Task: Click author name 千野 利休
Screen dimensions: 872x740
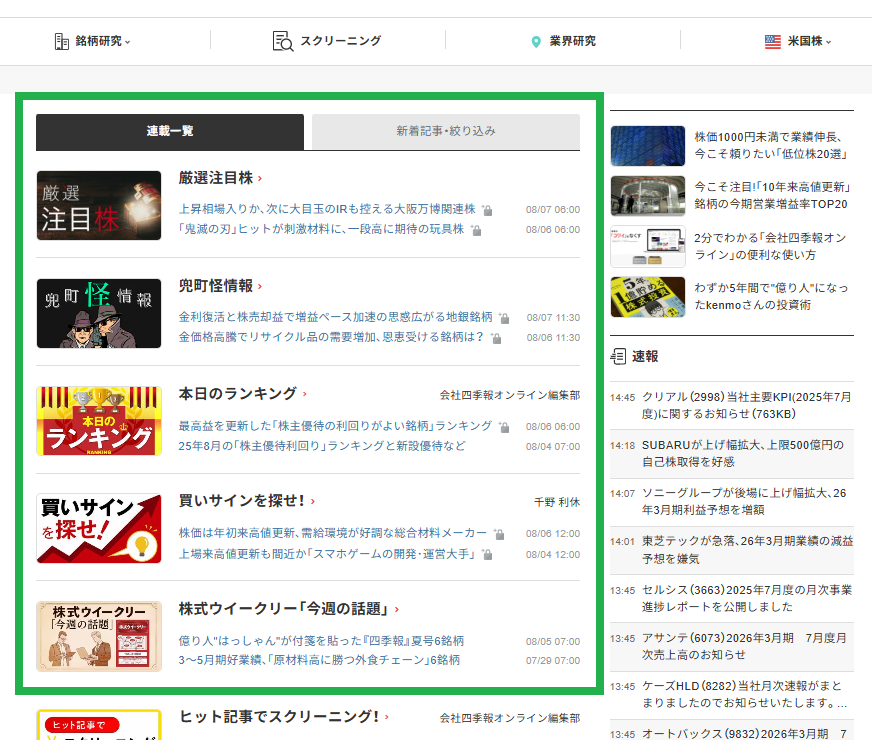Action: click(x=556, y=502)
